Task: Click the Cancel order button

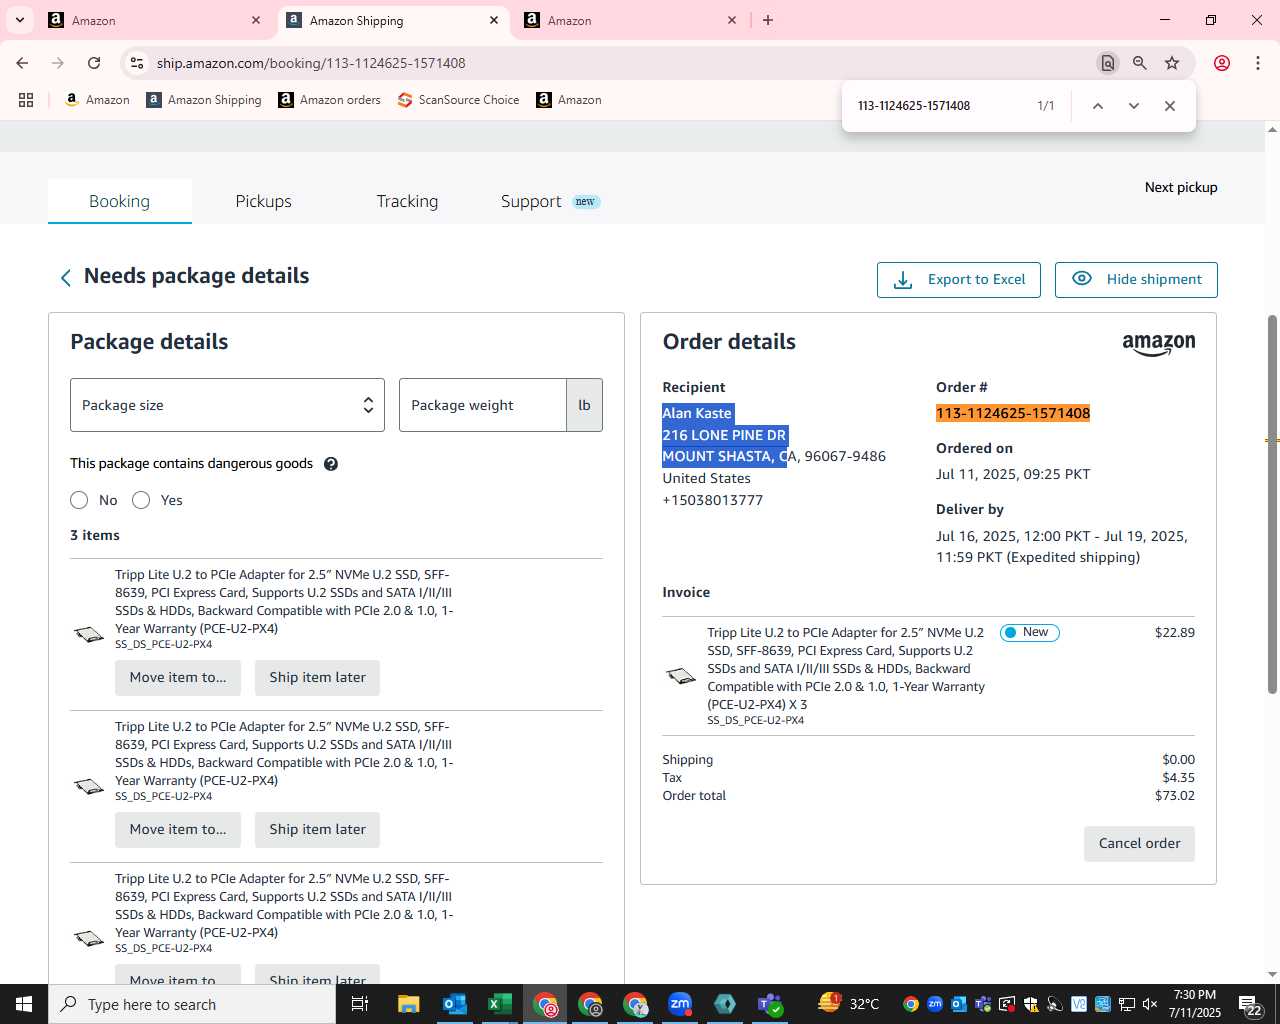Action: (1139, 844)
